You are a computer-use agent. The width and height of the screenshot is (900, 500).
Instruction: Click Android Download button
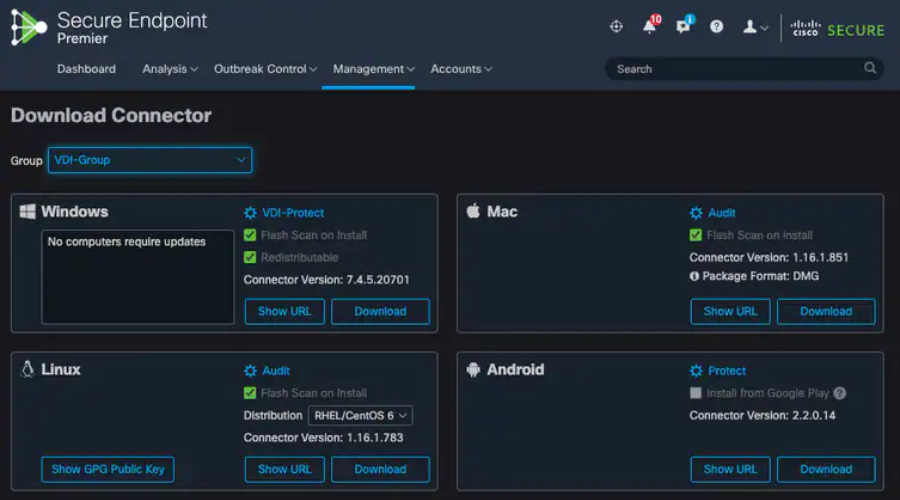tap(826, 469)
